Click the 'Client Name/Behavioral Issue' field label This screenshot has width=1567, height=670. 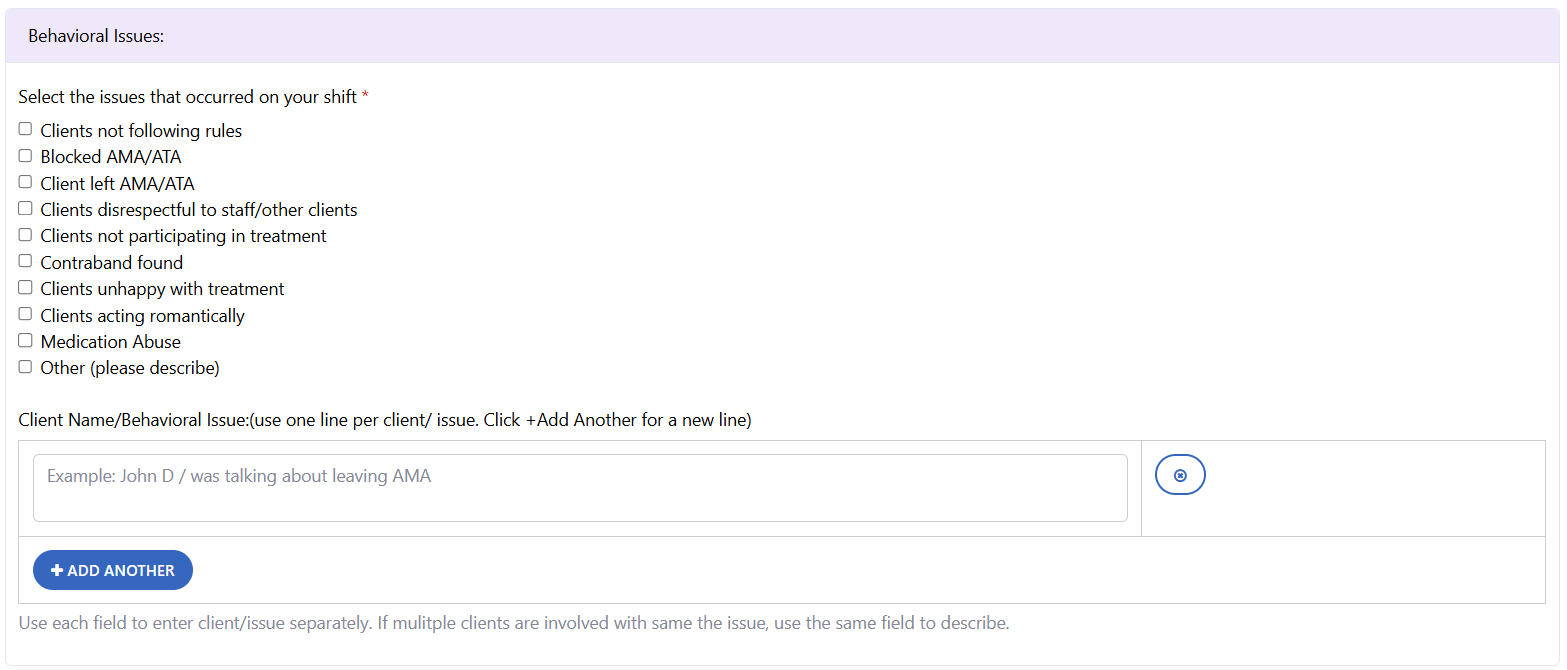pyautogui.click(x=384, y=420)
